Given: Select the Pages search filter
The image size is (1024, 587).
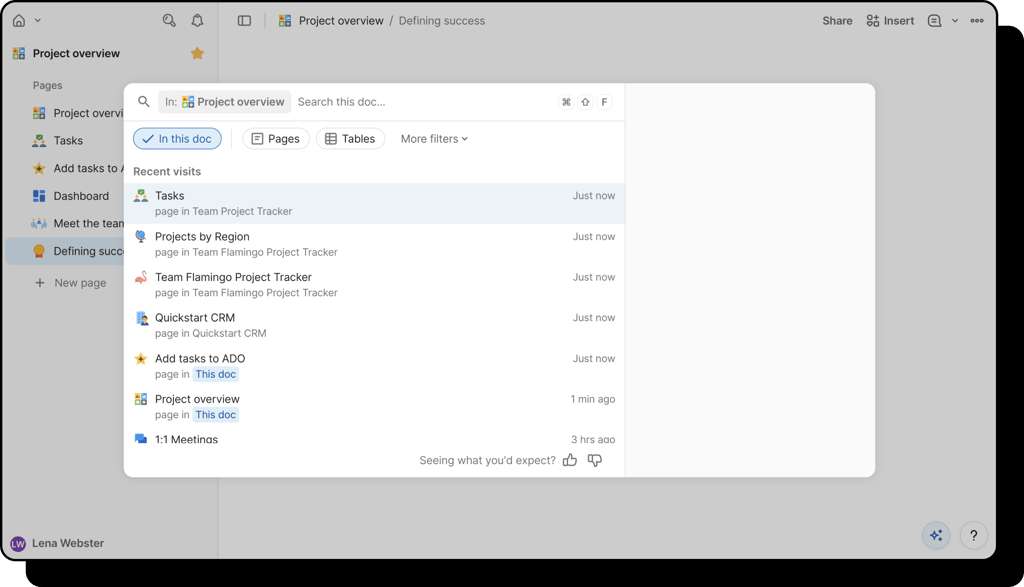Looking at the screenshot, I should pos(275,138).
